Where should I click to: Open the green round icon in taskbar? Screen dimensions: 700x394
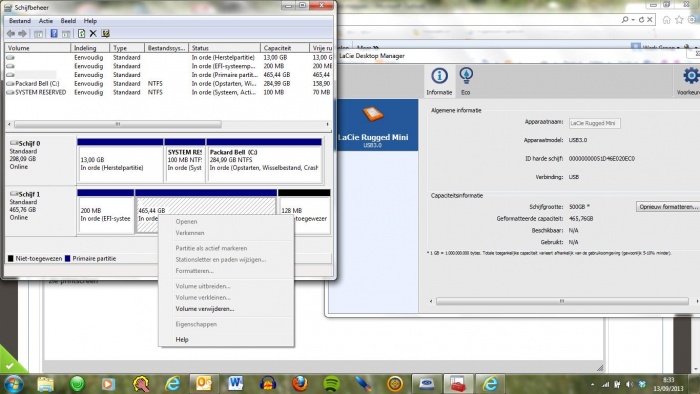click(x=77, y=383)
